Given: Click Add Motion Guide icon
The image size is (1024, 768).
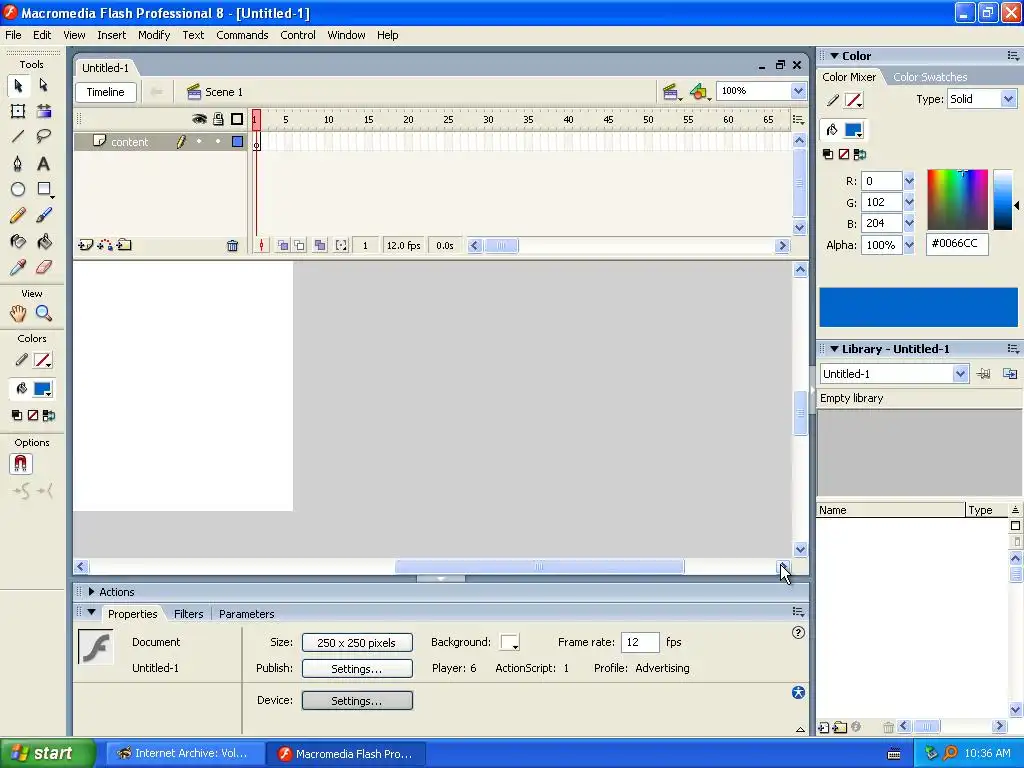Looking at the screenshot, I should click(x=105, y=246).
